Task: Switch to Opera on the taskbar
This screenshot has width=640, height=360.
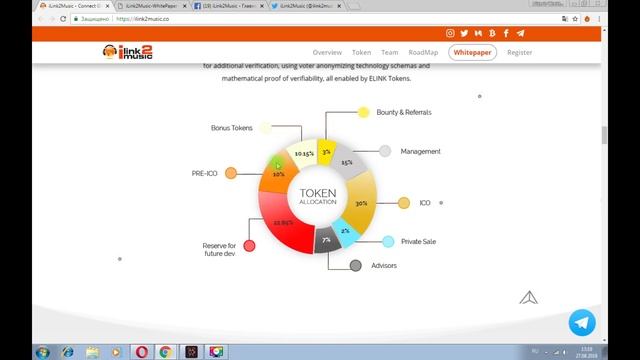Action: pyautogui.click(x=142, y=352)
